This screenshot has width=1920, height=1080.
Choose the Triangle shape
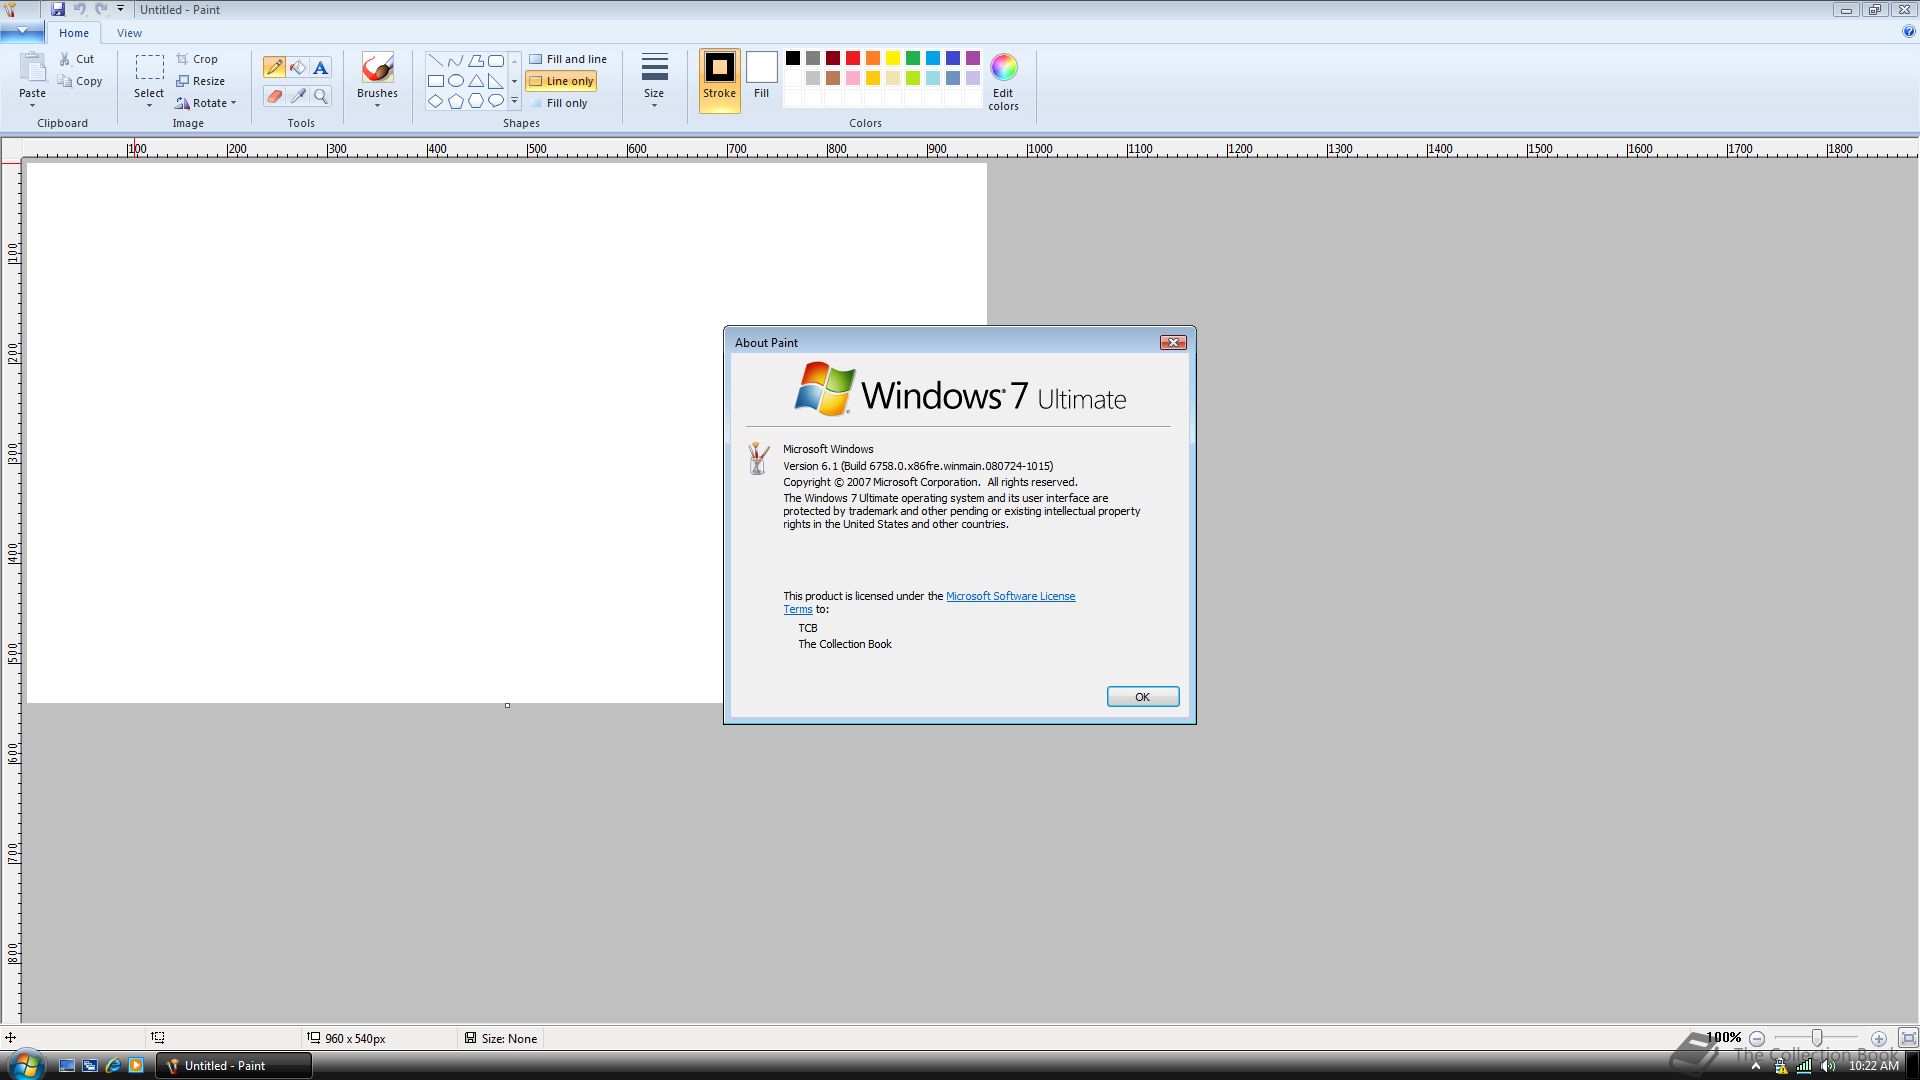(x=476, y=81)
